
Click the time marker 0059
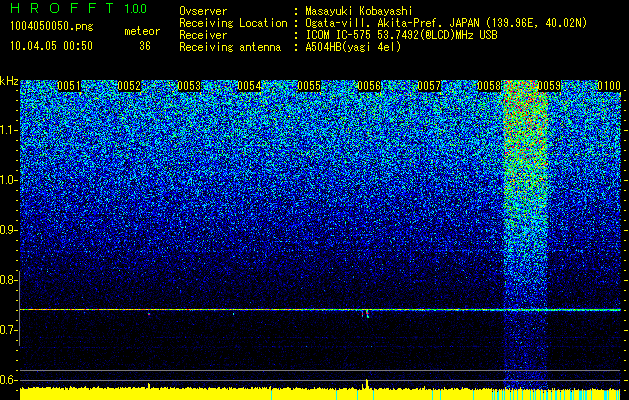tap(549, 86)
